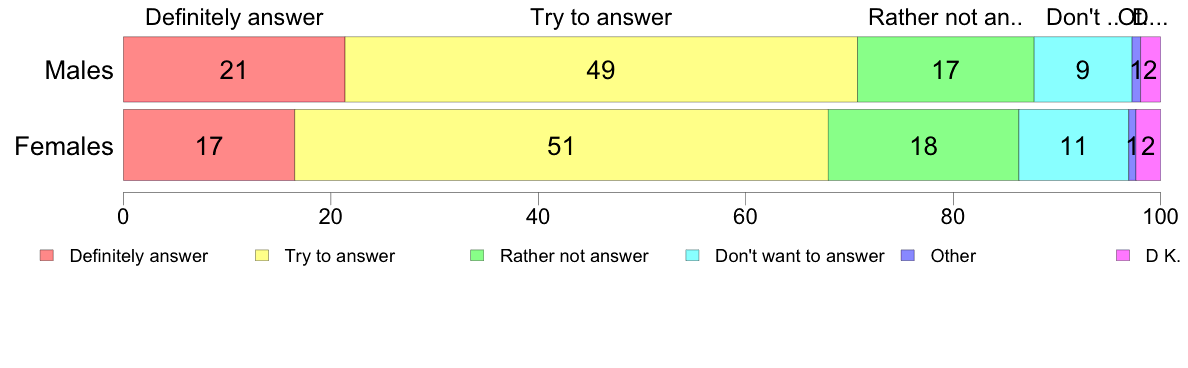1188x368 pixels.
Task: Click the truncated Rather not an.. header
Action: [x=946, y=17]
